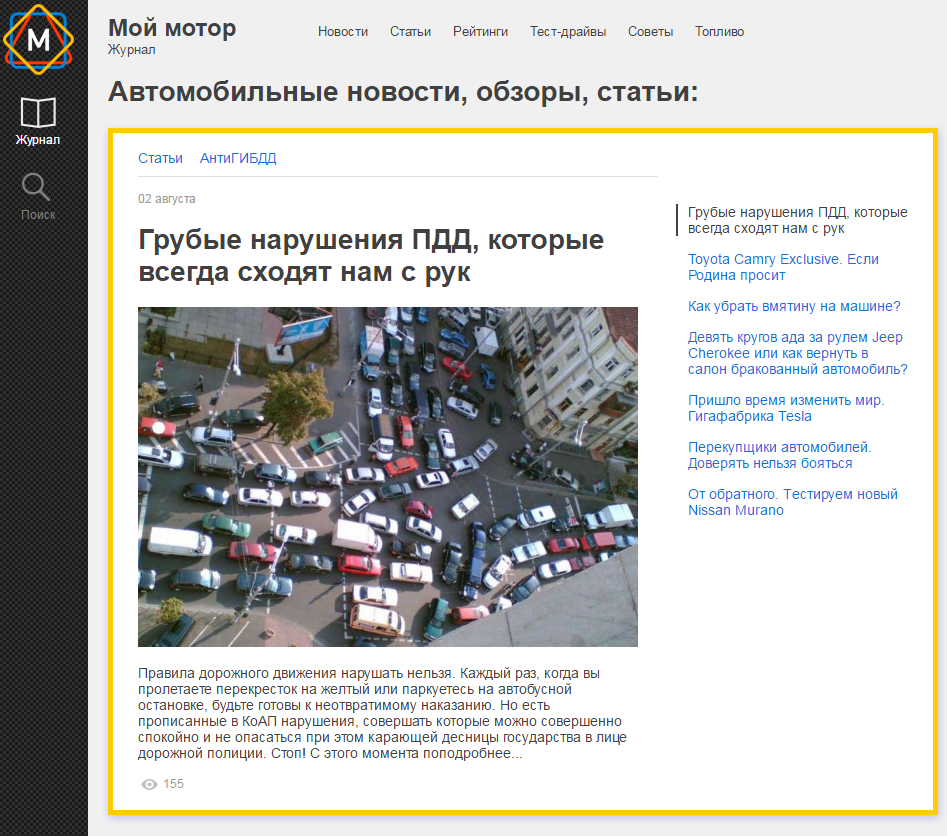The image size is (947, 836).
Task: Open the Советы menu item
Action: (x=650, y=31)
